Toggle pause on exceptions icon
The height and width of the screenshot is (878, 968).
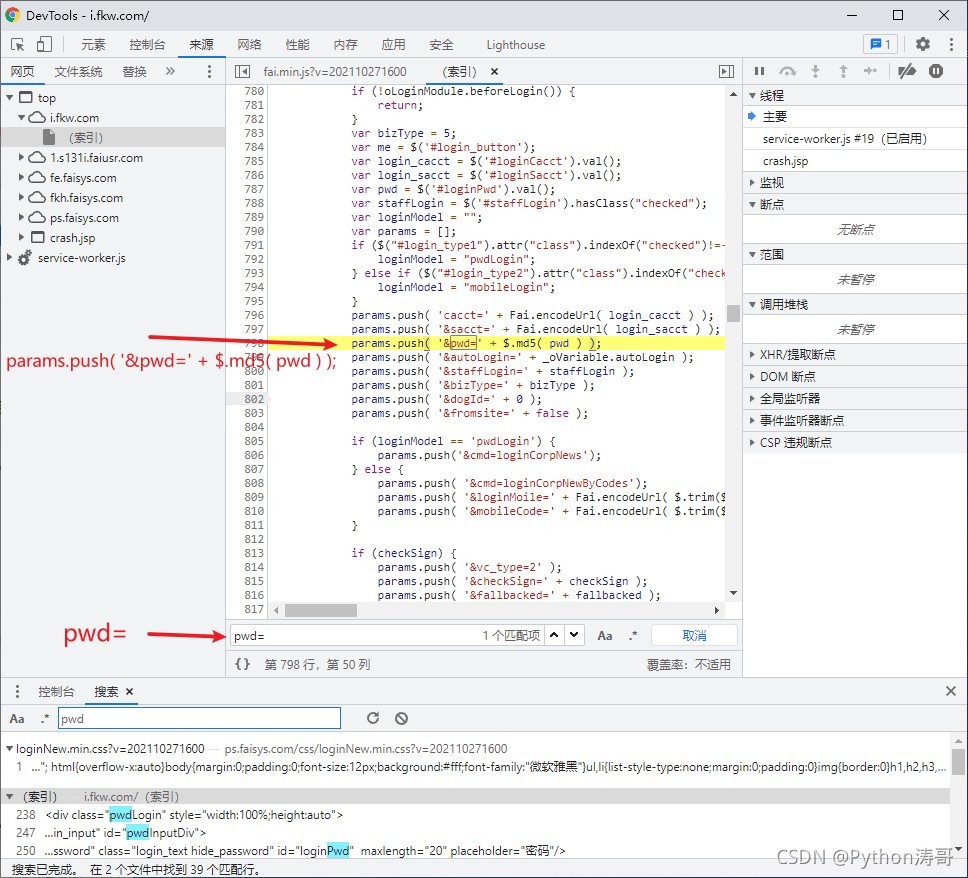936,72
